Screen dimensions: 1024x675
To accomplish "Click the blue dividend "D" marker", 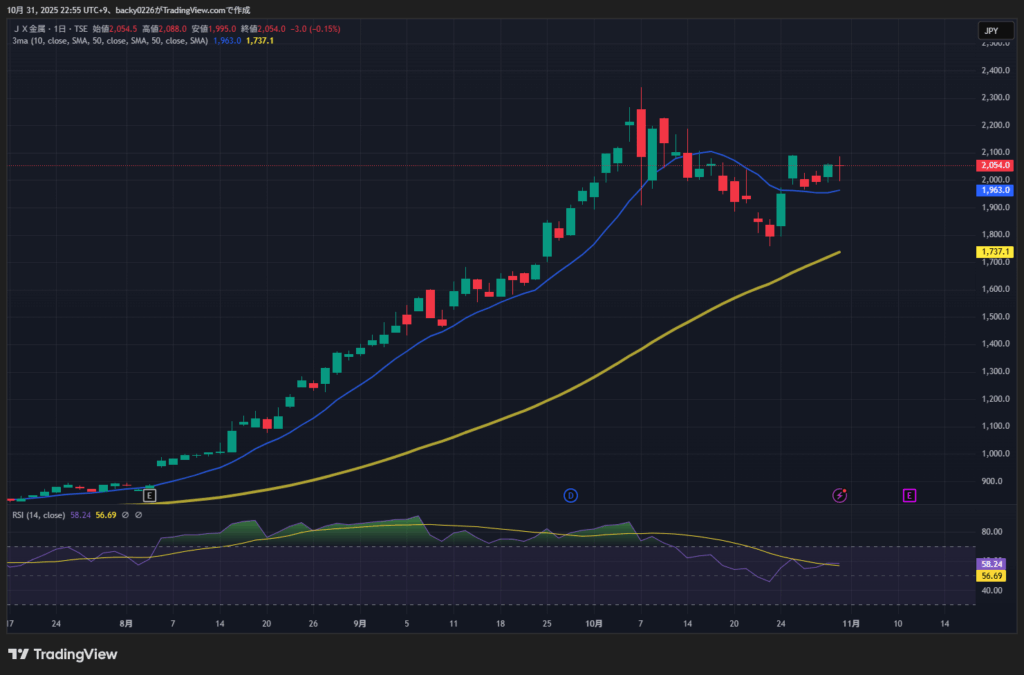I will click(571, 495).
